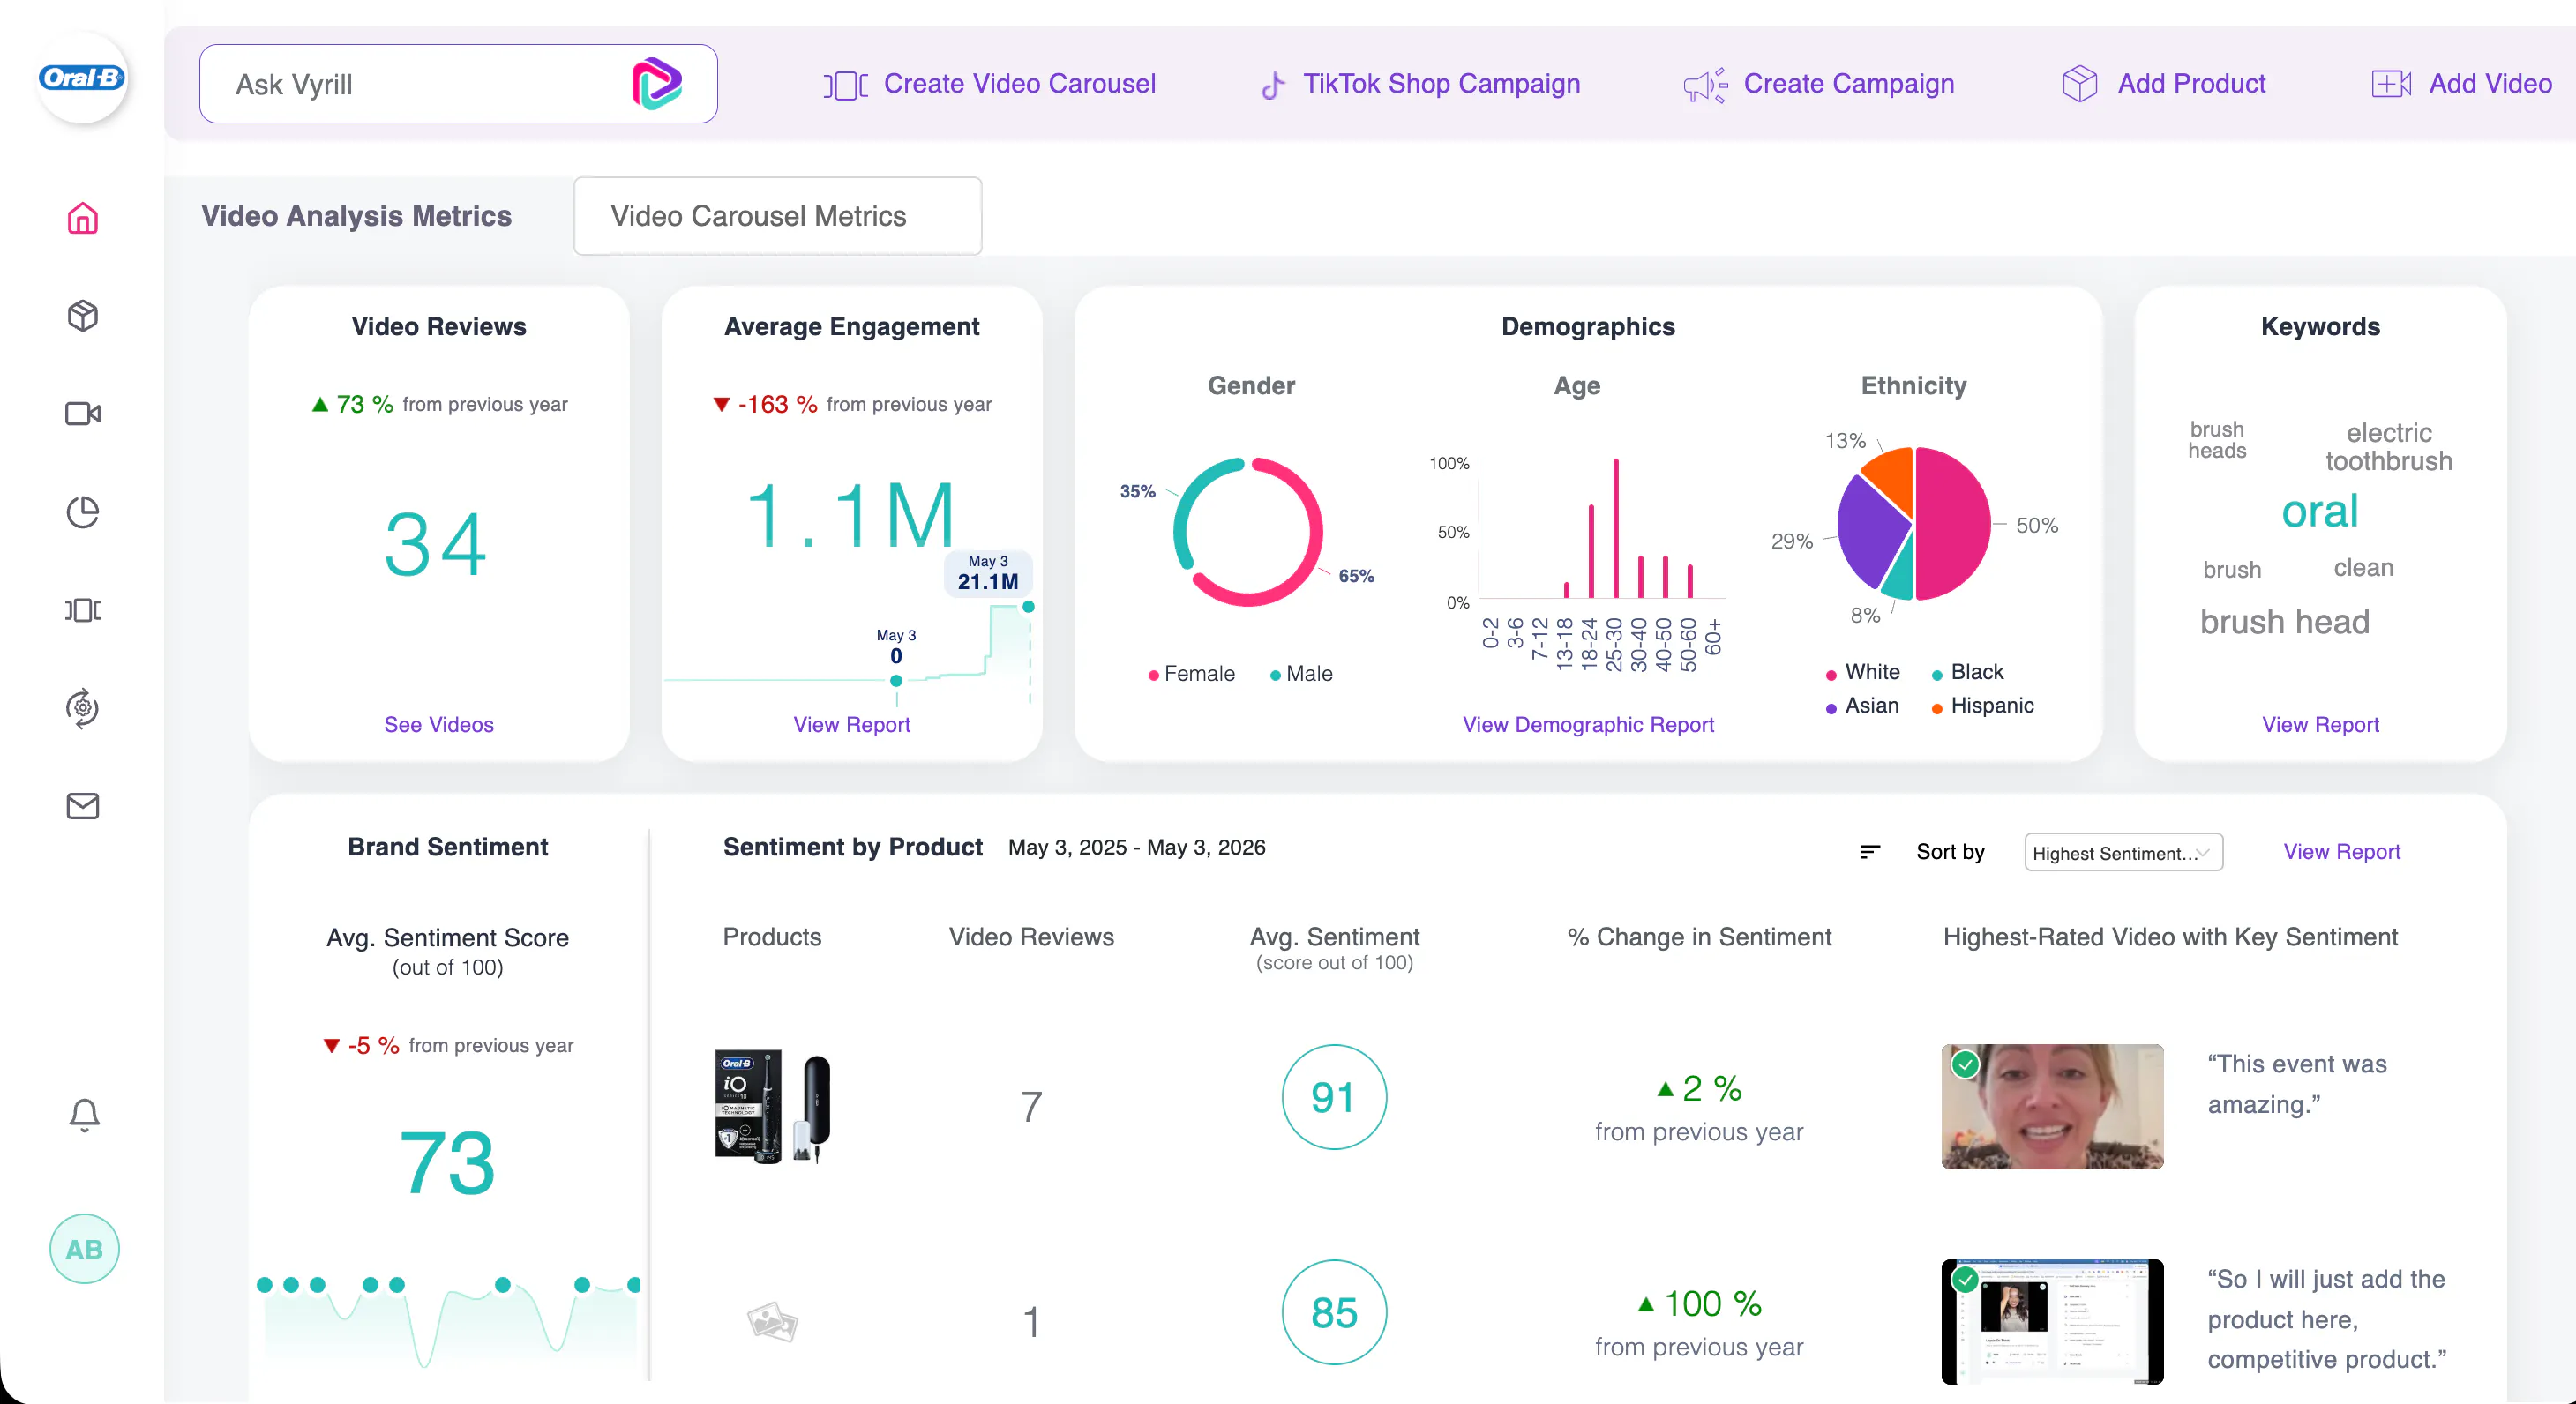Screen dimensions: 2576x1404
Task: Open the Messages envelope sidebar icon
Action: 82,805
